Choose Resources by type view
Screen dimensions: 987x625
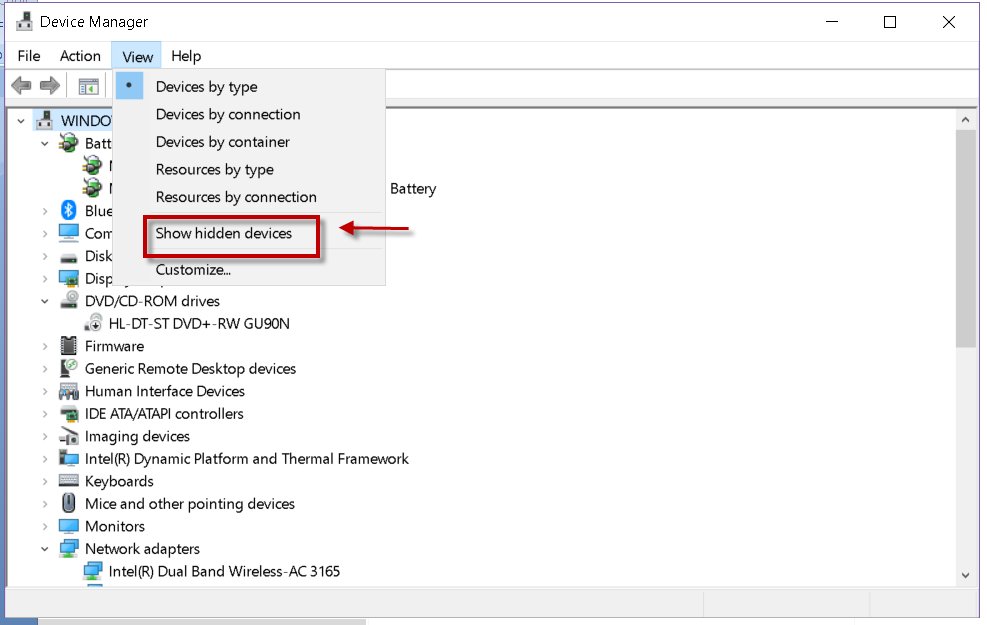(x=215, y=169)
